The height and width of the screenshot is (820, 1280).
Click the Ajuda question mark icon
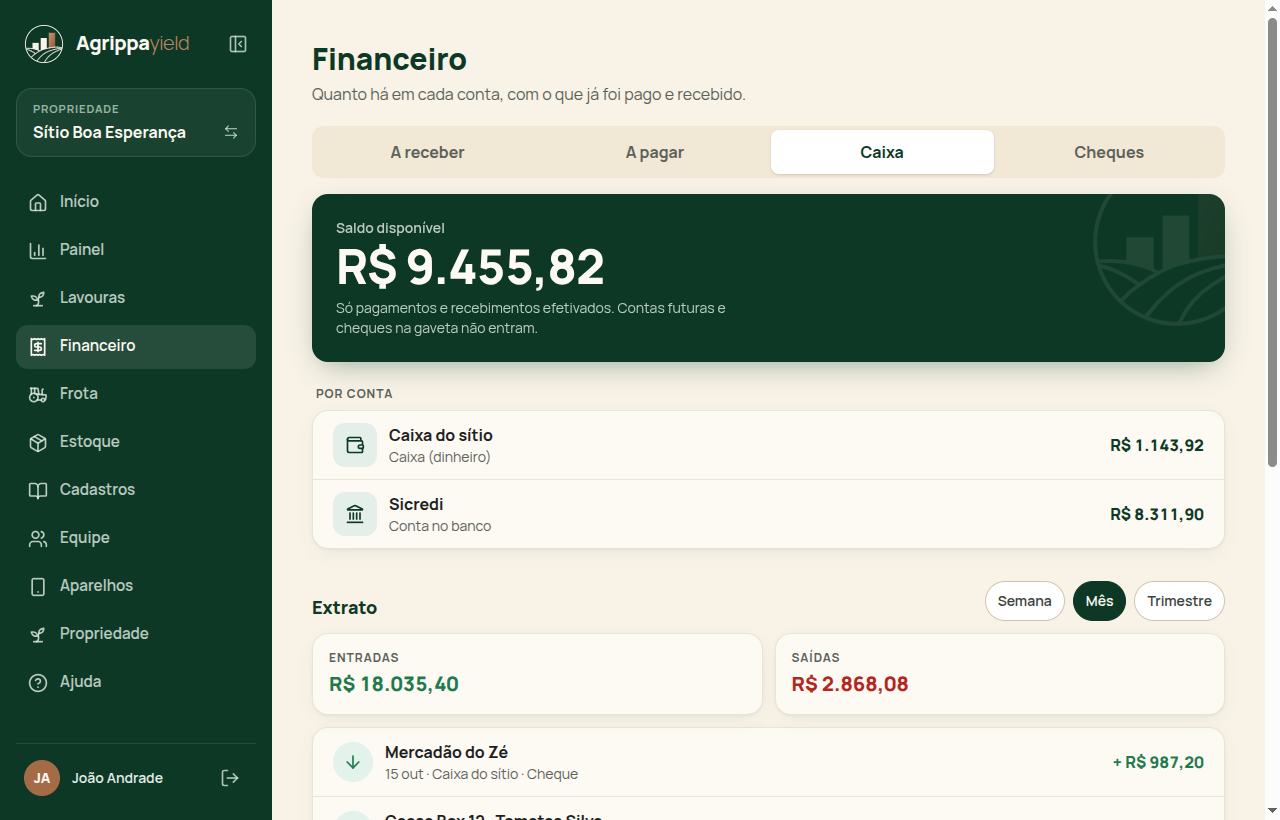(38, 682)
